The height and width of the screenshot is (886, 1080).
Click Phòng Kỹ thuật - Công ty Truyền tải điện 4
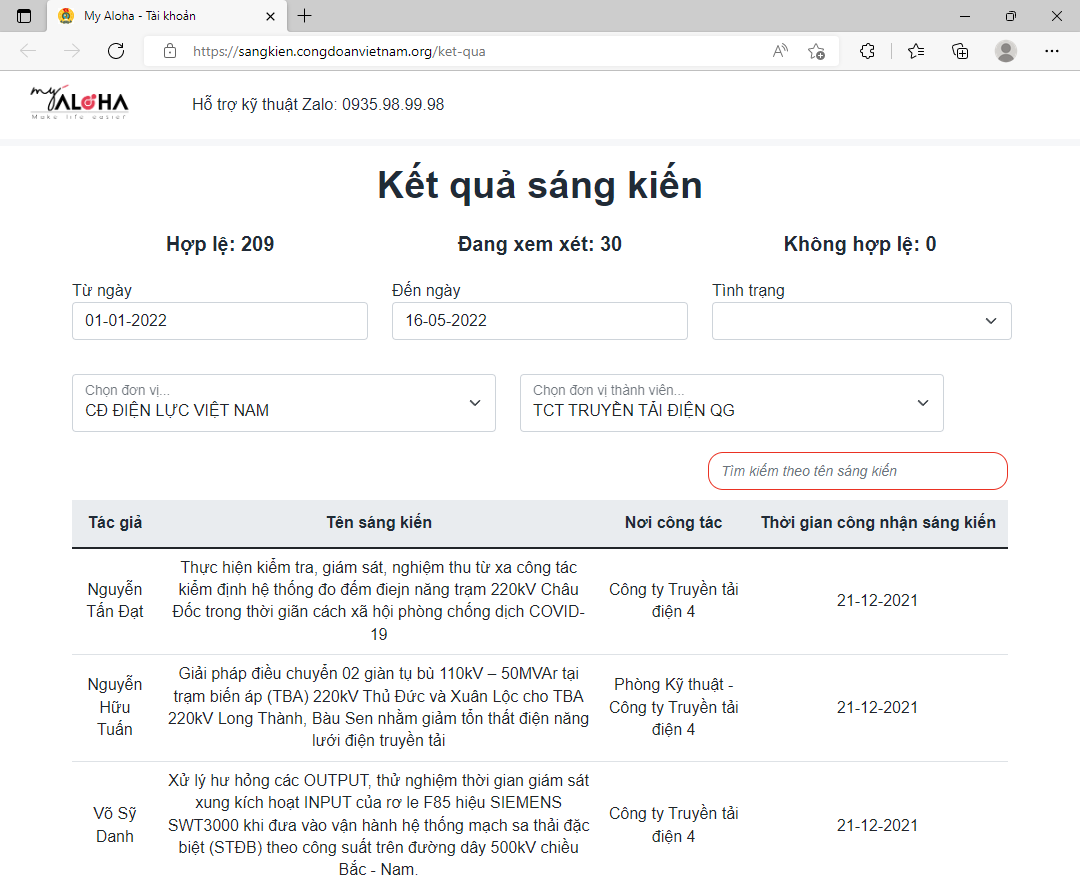click(674, 707)
